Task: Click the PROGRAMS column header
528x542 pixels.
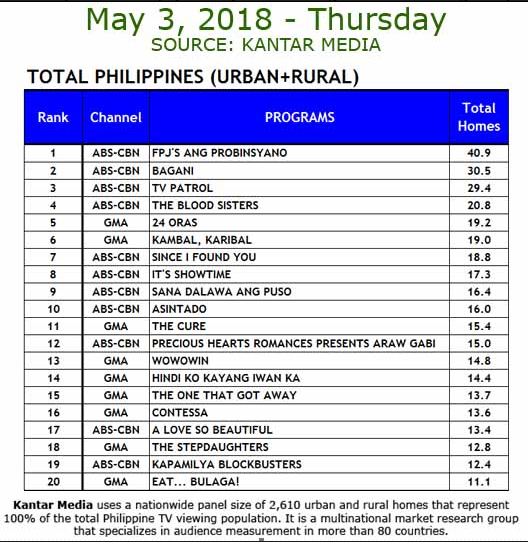Action: pyautogui.click(x=299, y=117)
